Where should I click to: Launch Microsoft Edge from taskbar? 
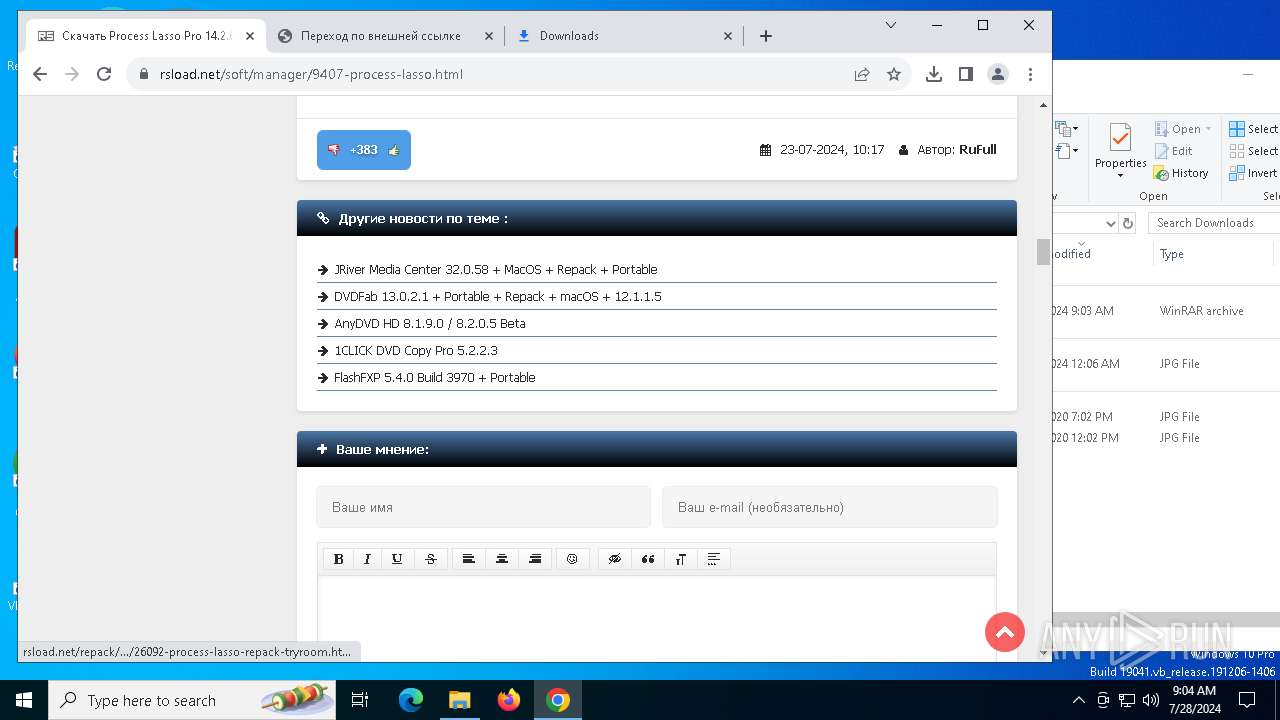click(411, 700)
